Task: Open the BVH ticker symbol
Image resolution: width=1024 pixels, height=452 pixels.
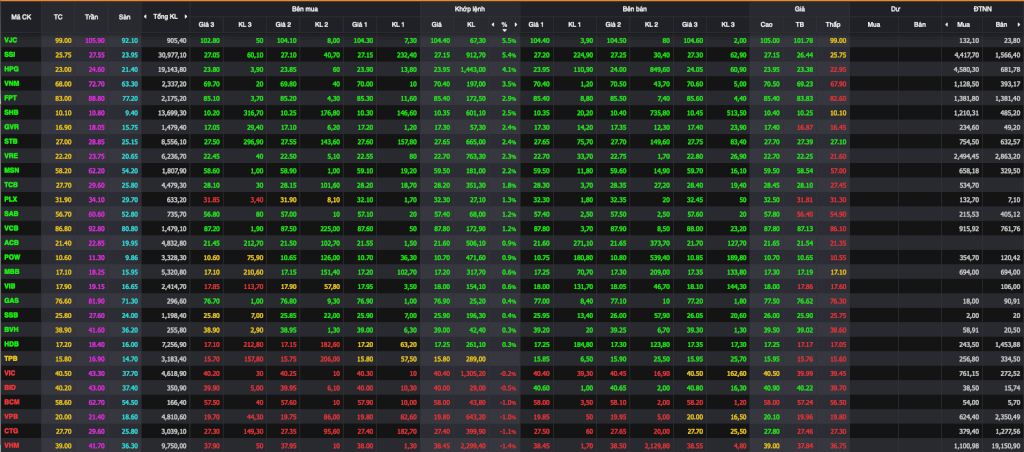Action: click(x=11, y=327)
